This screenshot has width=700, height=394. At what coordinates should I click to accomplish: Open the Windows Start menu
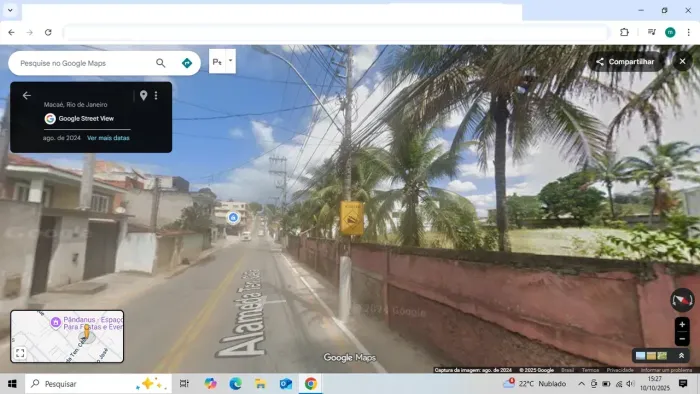[12, 384]
